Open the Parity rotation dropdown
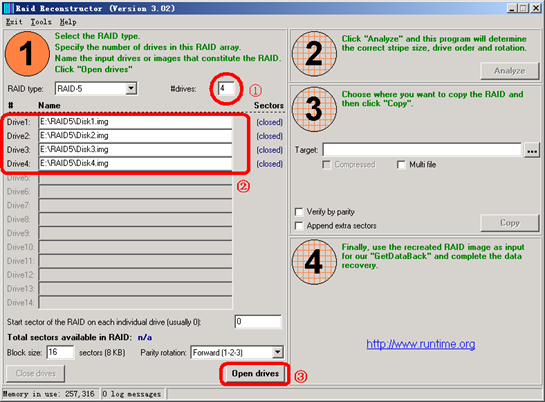 pos(277,352)
